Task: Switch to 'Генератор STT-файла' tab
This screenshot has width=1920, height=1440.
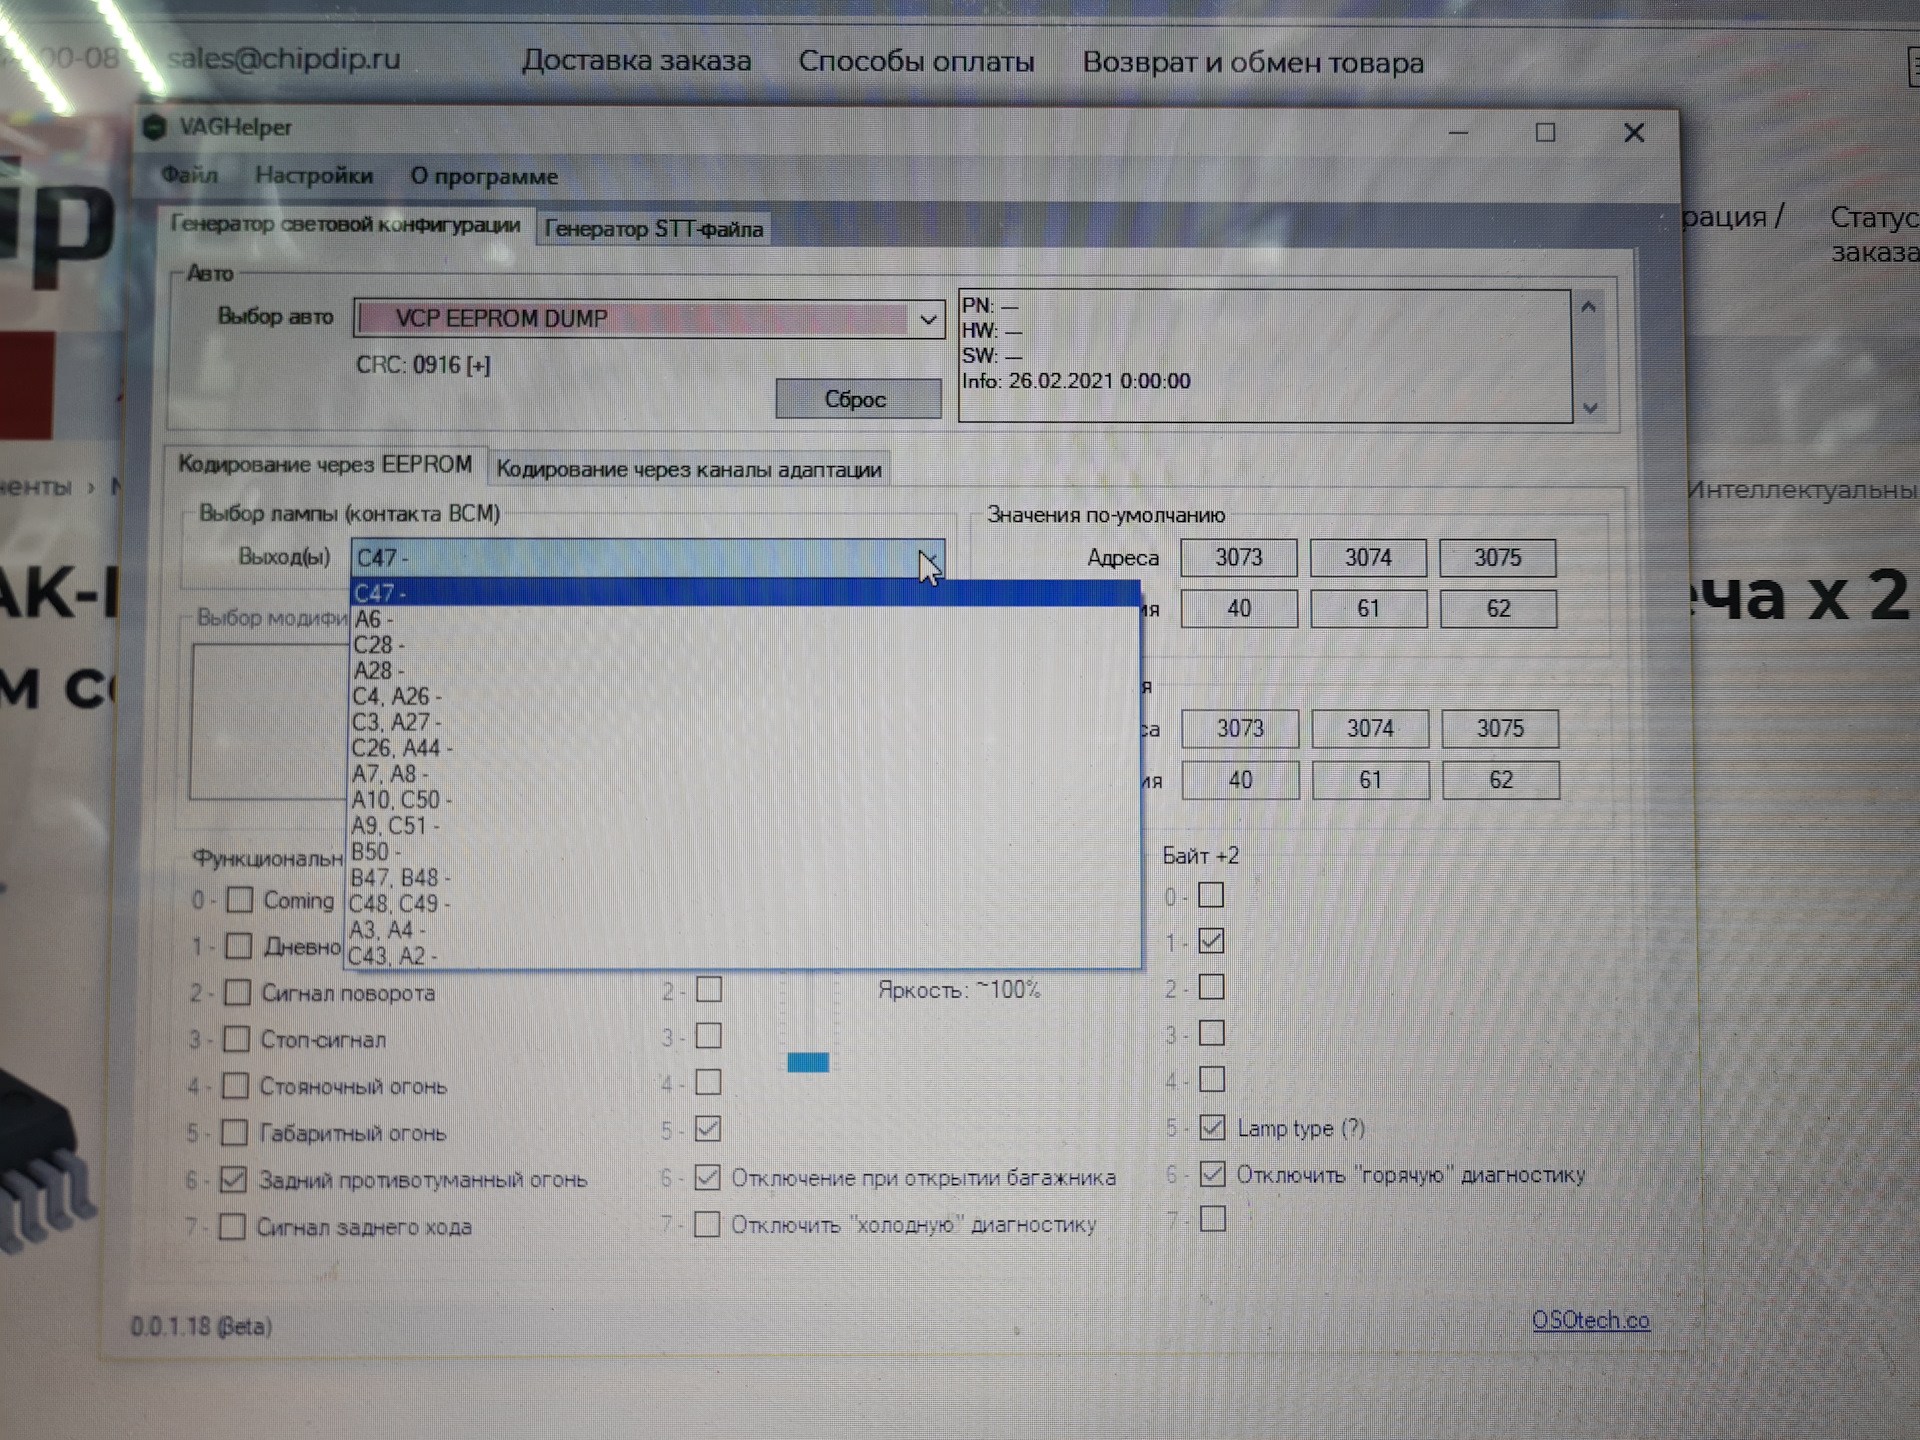Action: [653, 229]
